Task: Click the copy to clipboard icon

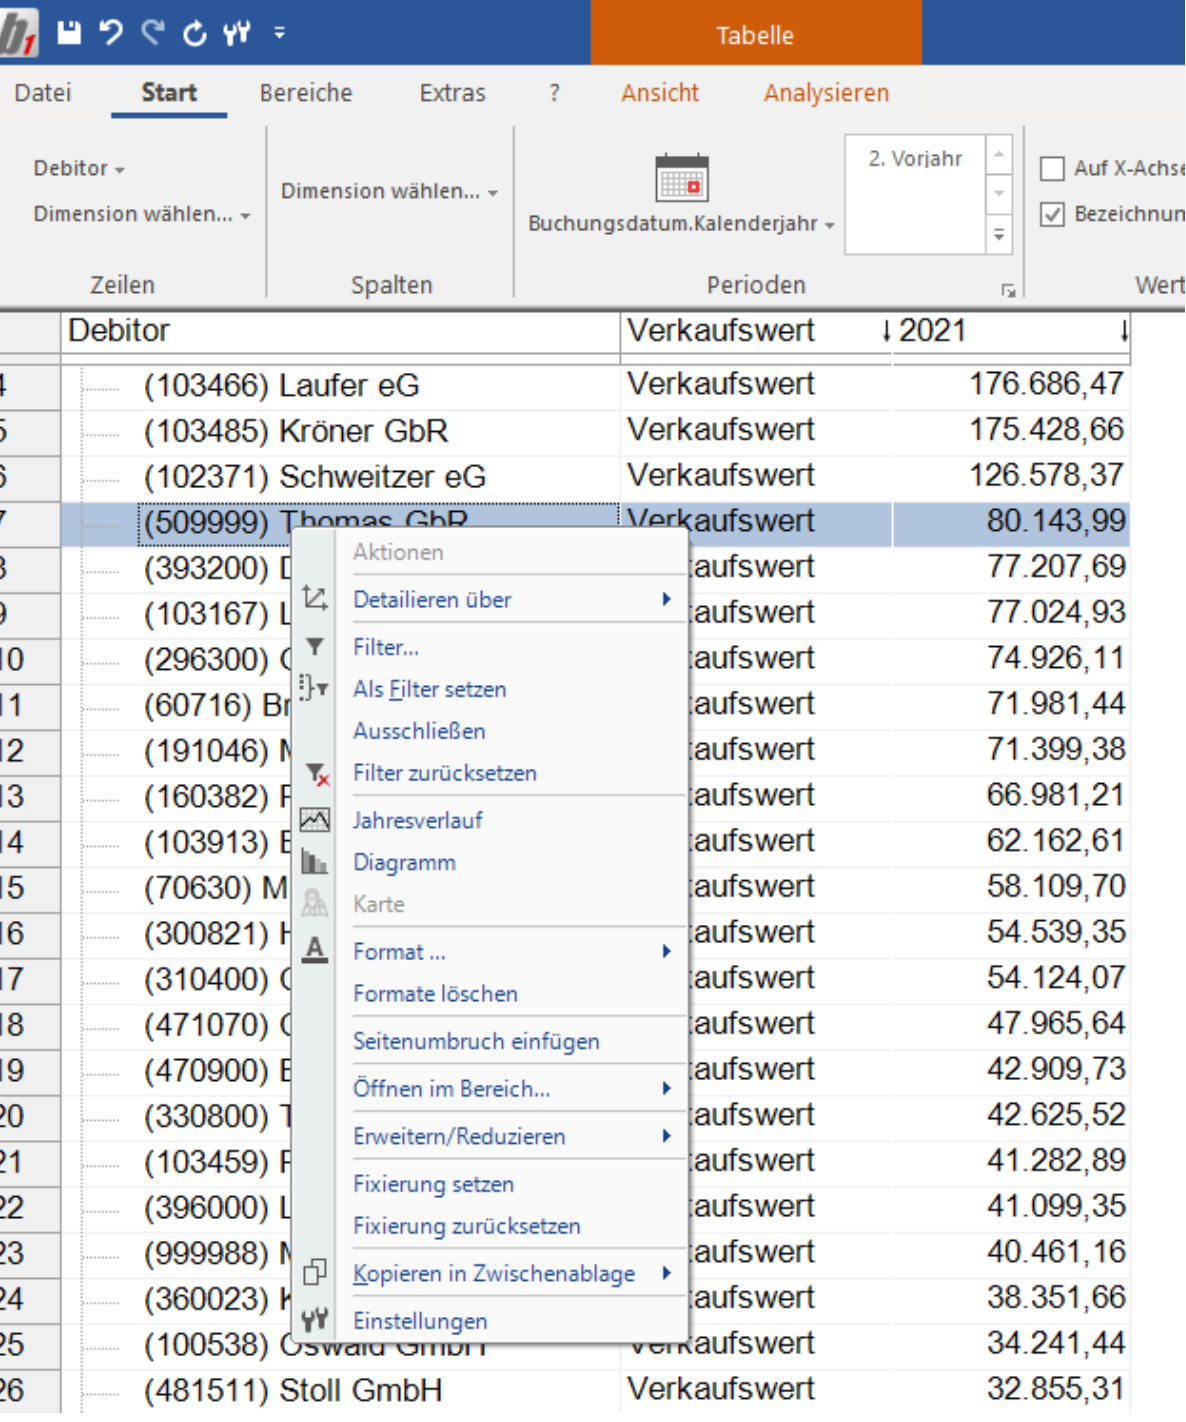Action: [315, 1272]
